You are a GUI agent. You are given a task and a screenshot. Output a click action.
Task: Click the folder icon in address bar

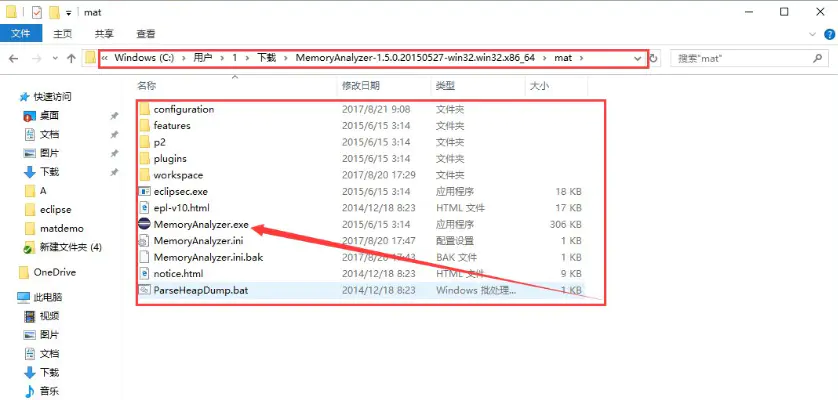(x=90, y=58)
